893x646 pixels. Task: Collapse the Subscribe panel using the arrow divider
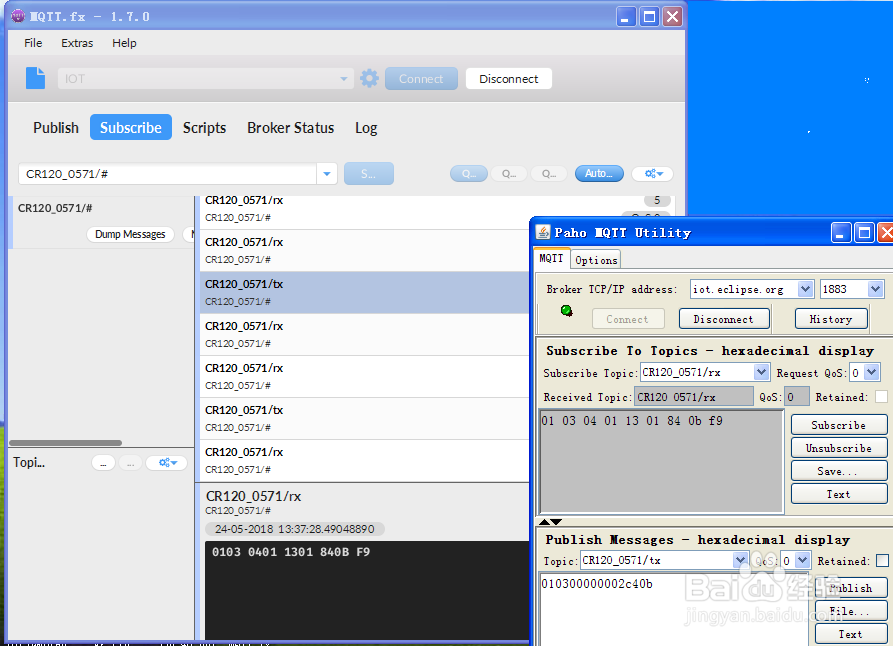click(x=544, y=521)
